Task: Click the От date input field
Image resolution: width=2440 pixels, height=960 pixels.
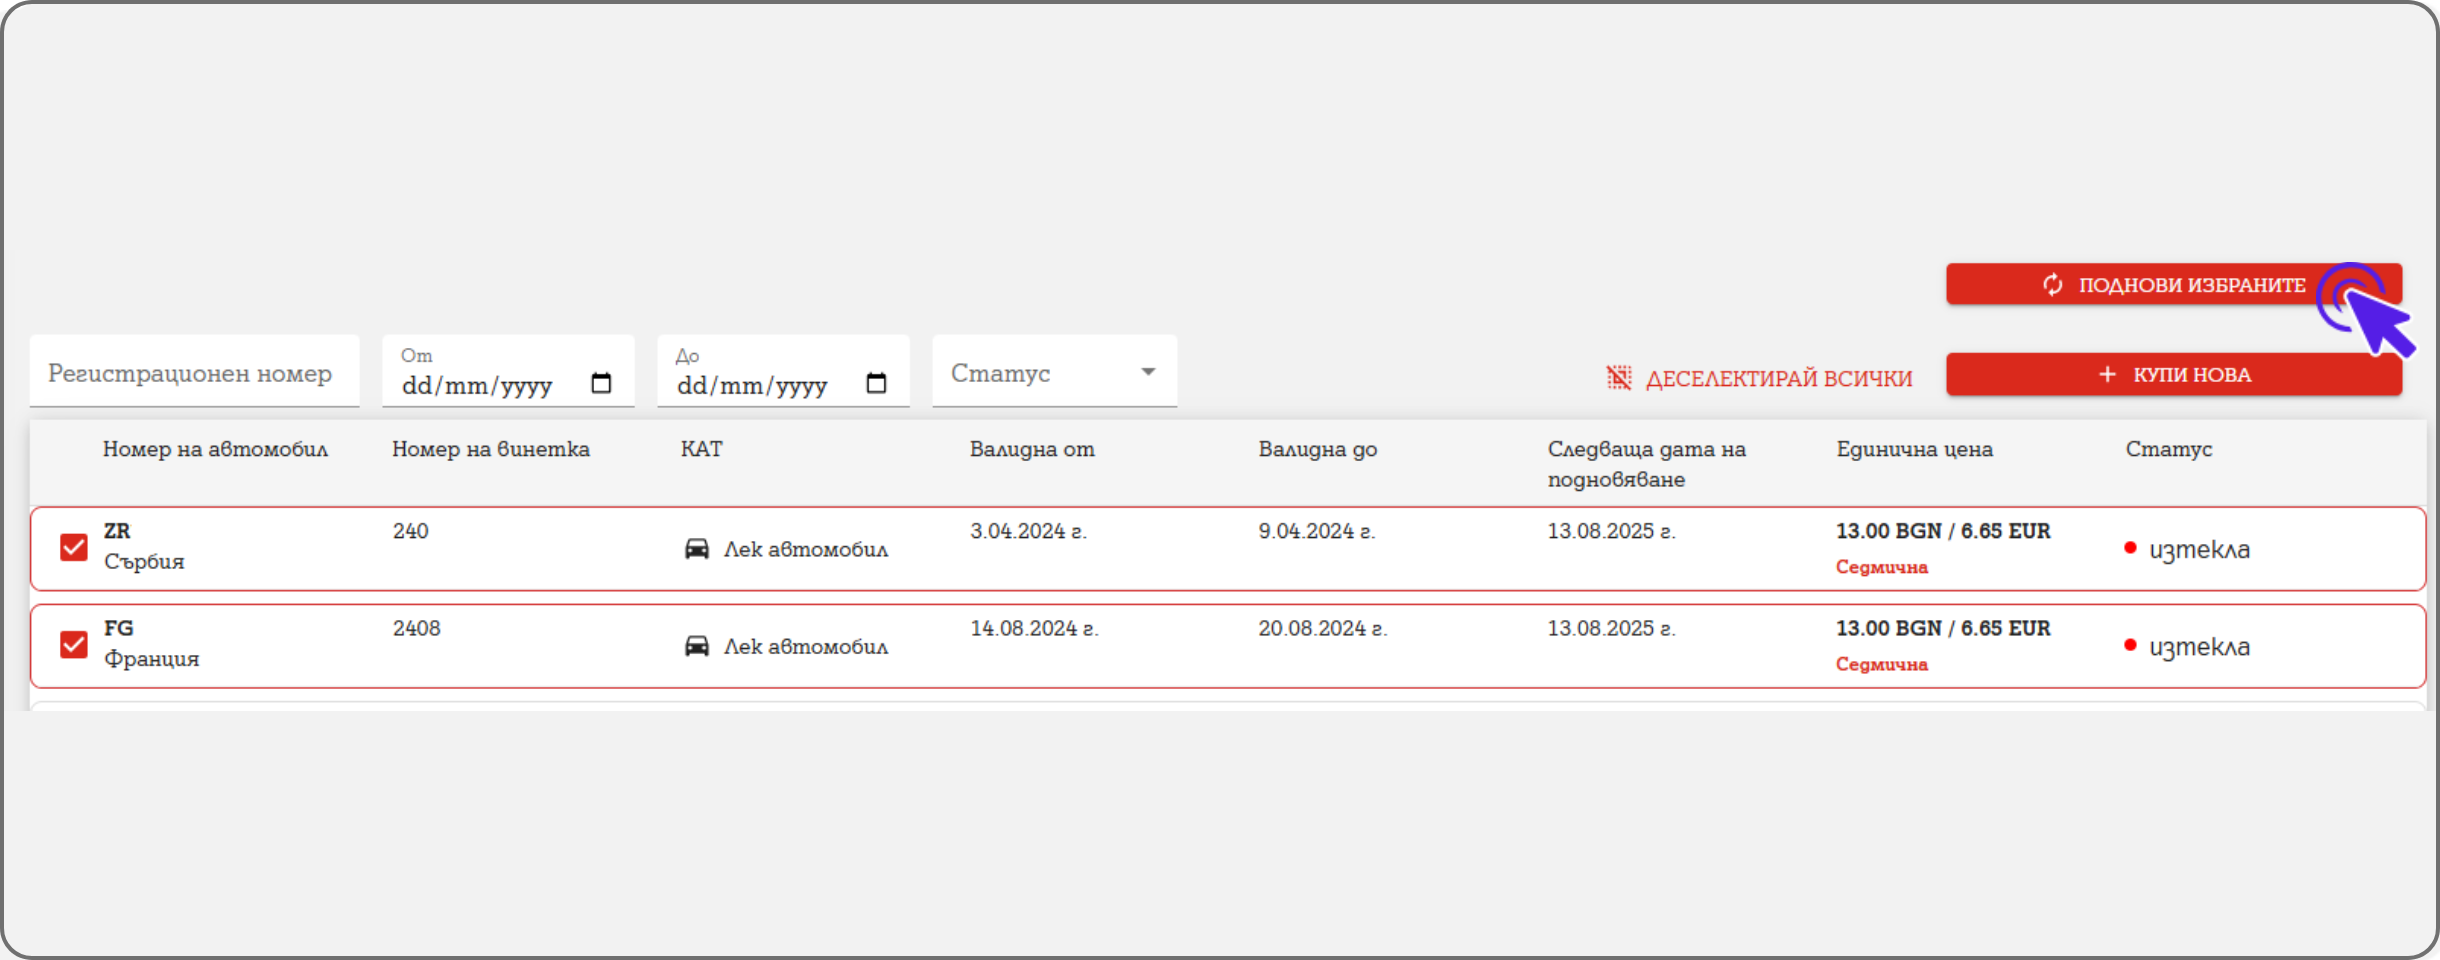Action: pos(480,385)
